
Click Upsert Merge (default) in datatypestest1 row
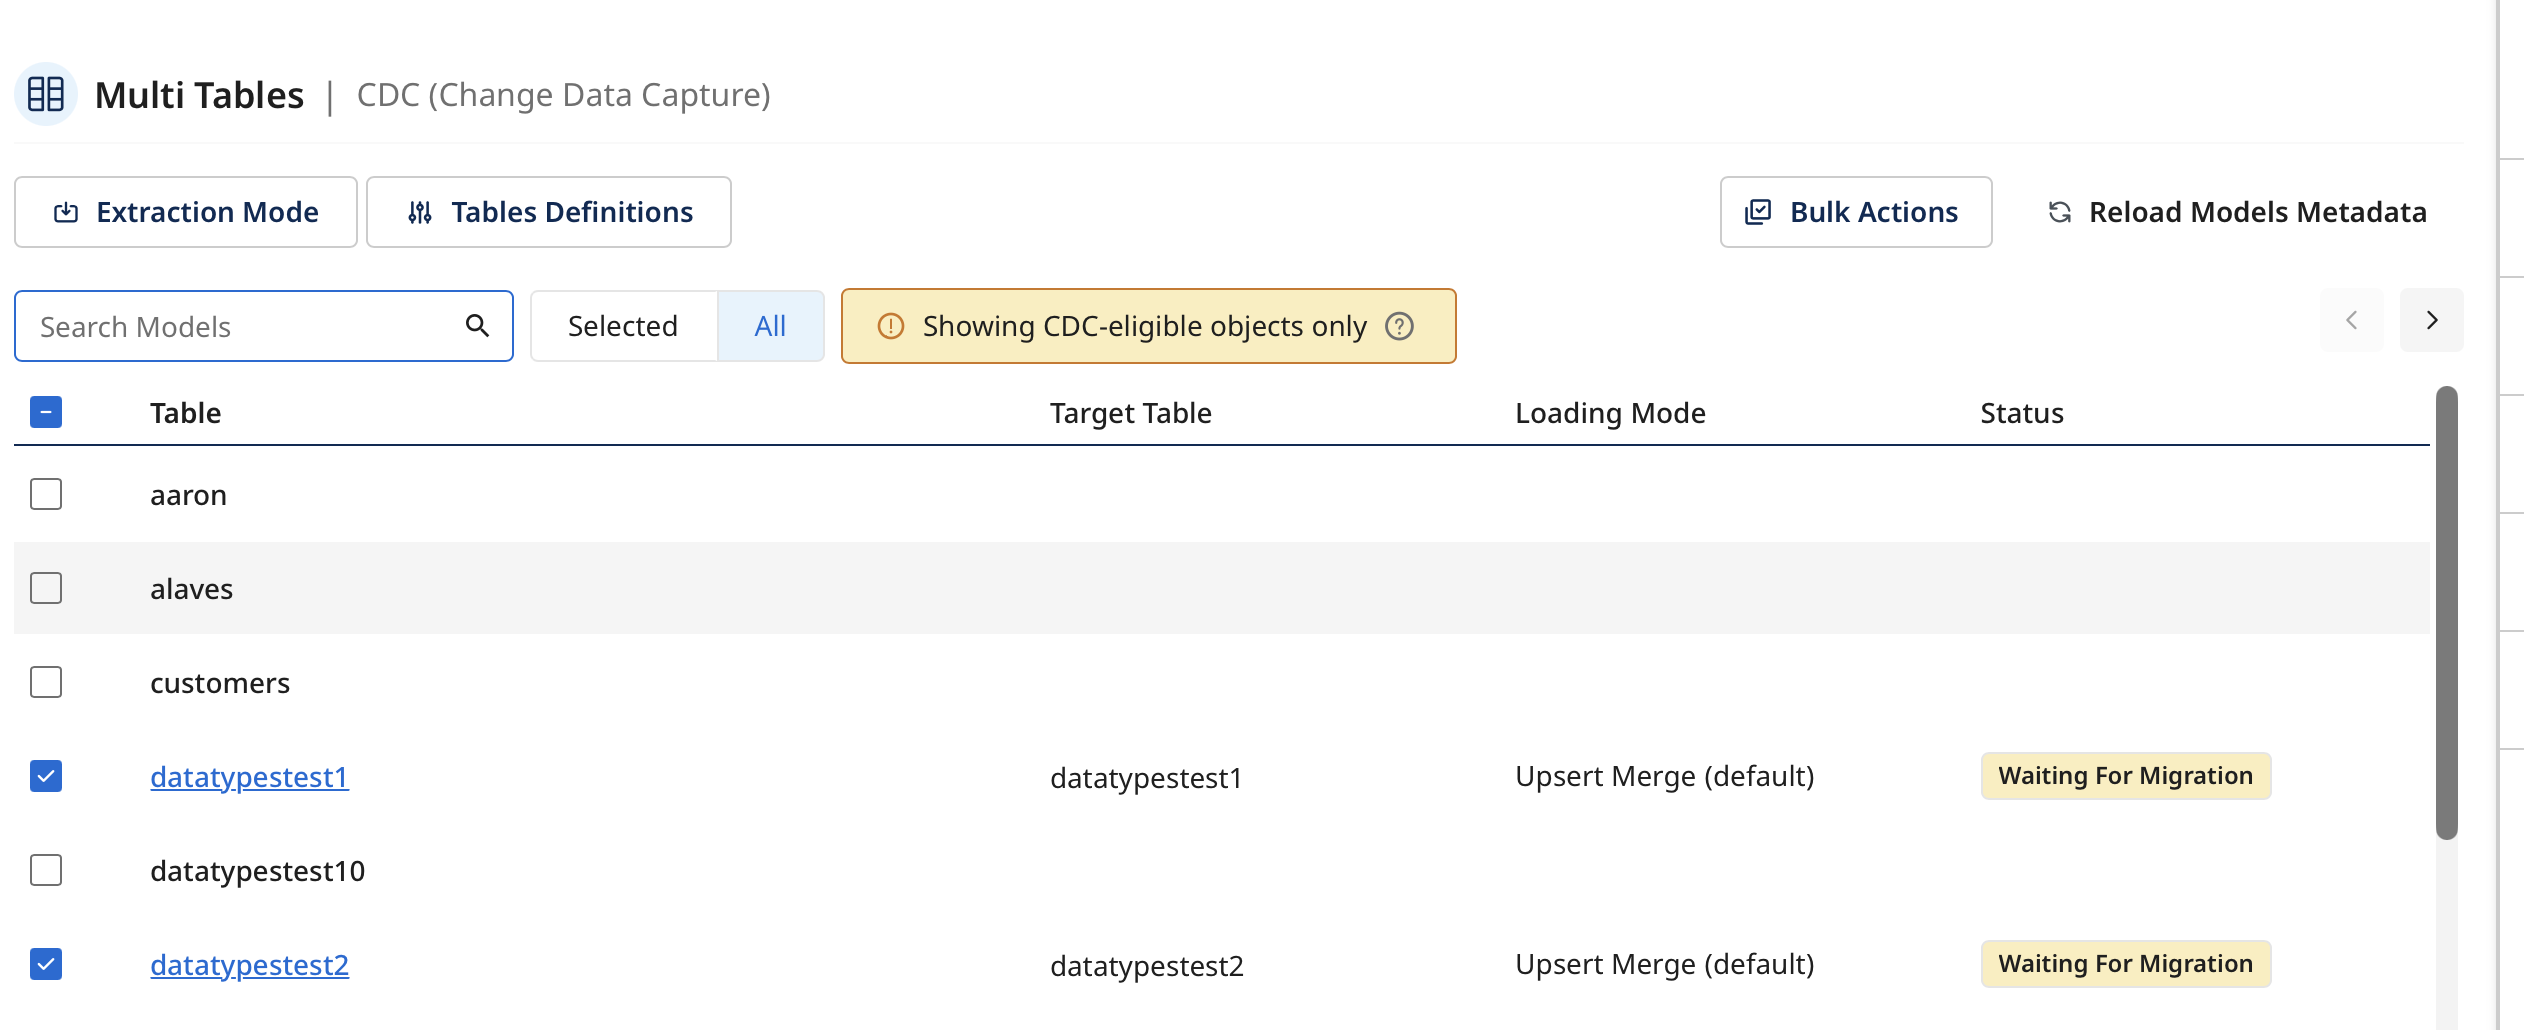(1665, 776)
